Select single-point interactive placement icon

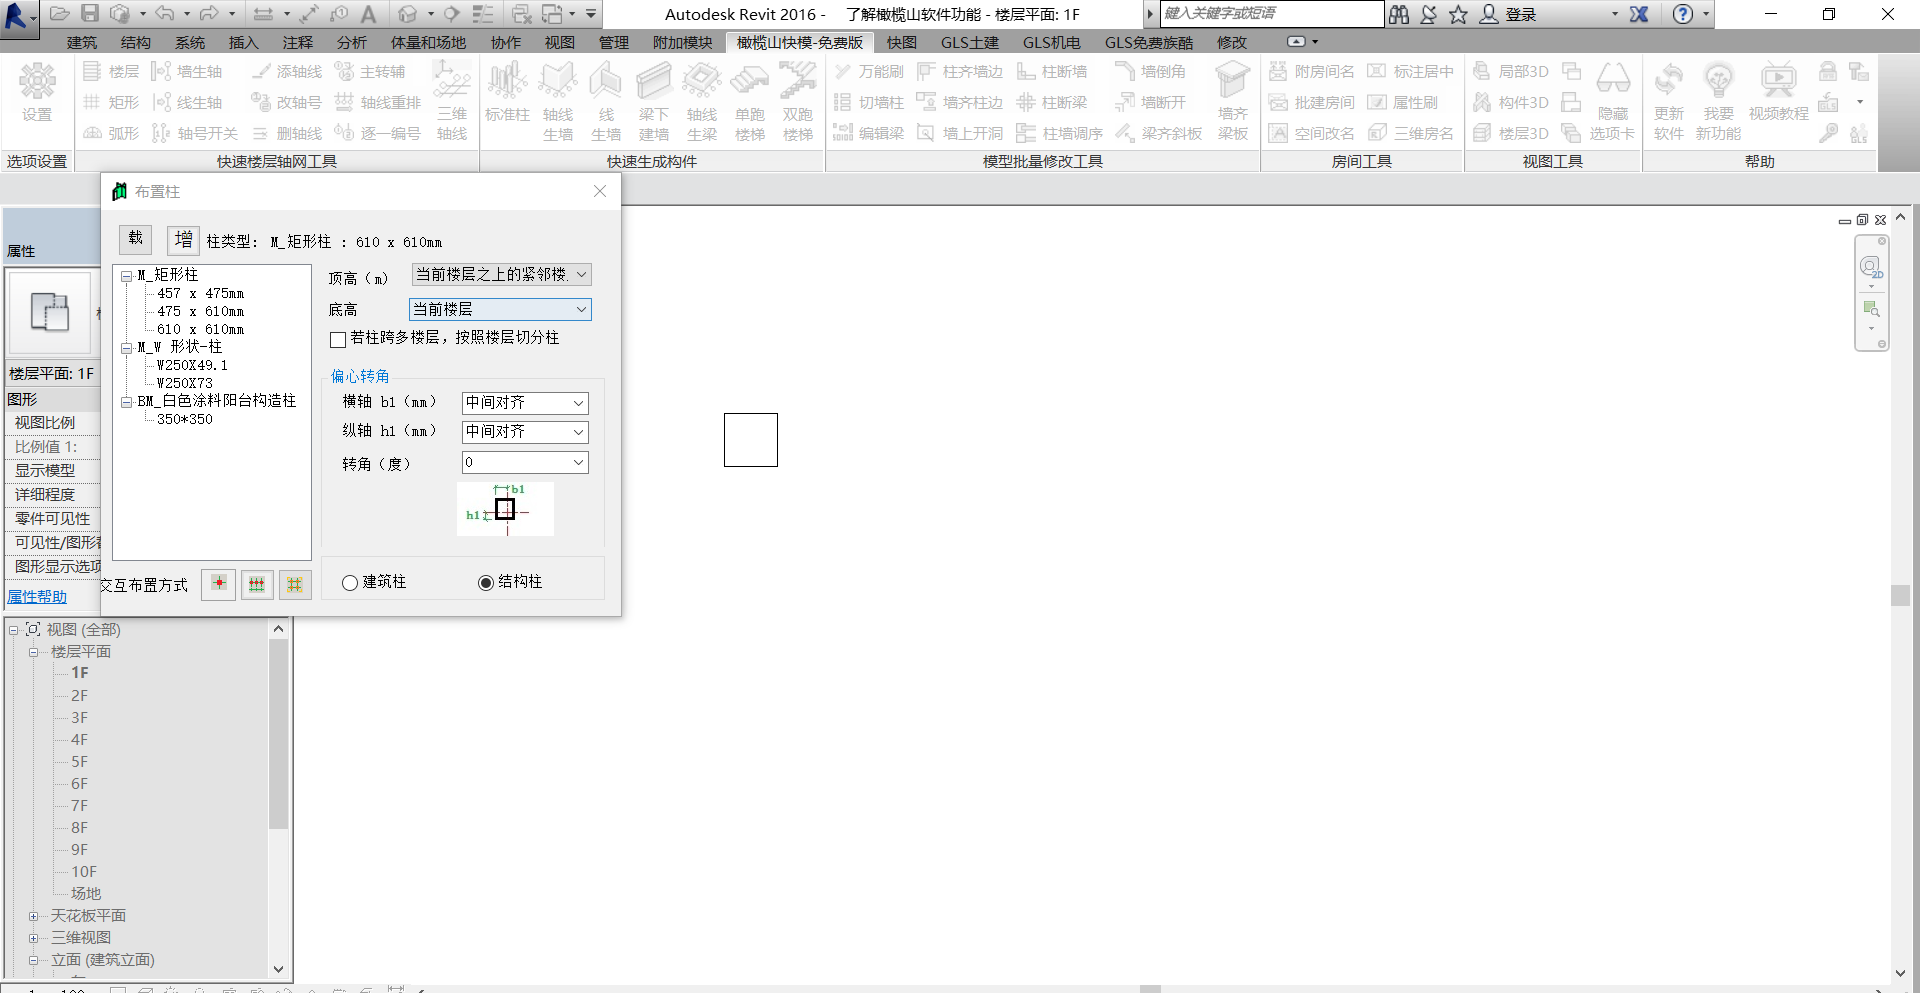pyautogui.click(x=219, y=584)
